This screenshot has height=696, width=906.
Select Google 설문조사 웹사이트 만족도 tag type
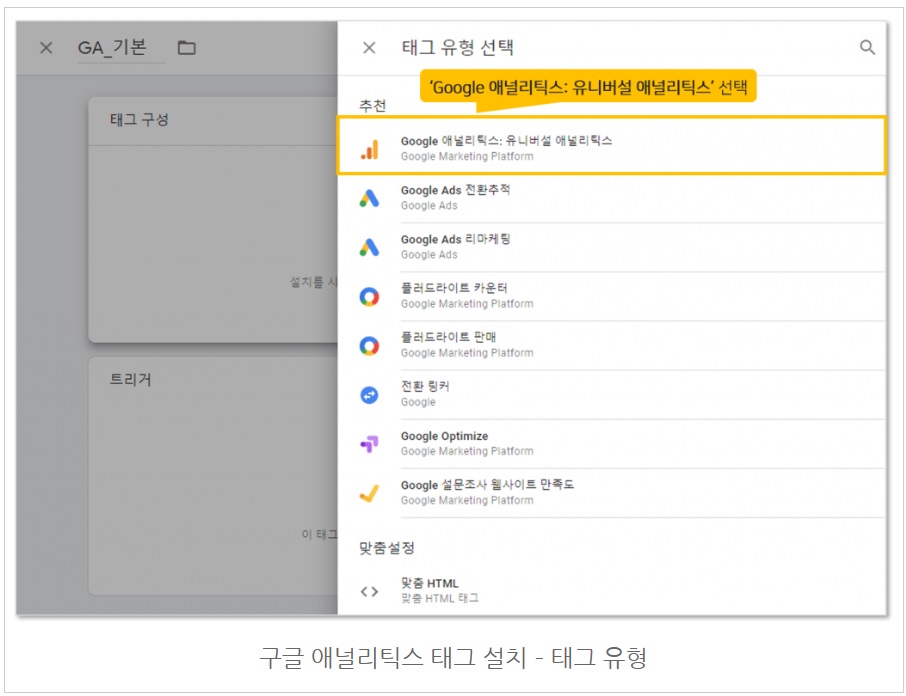pos(611,493)
